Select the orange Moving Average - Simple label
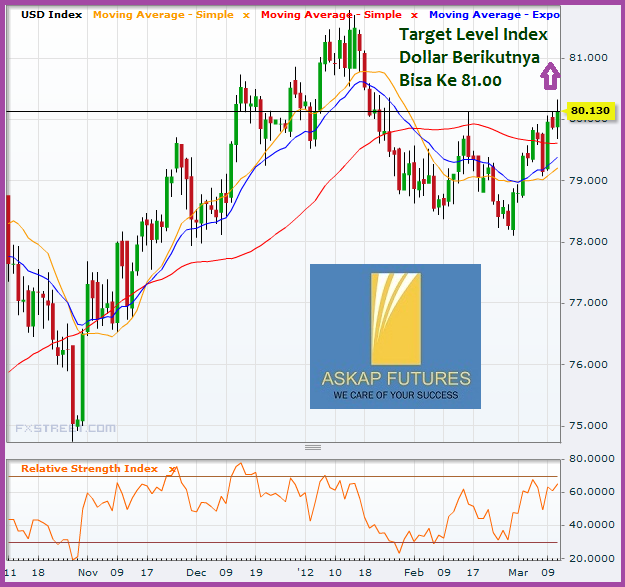The image size is (625, 587). tap(162, 15)
